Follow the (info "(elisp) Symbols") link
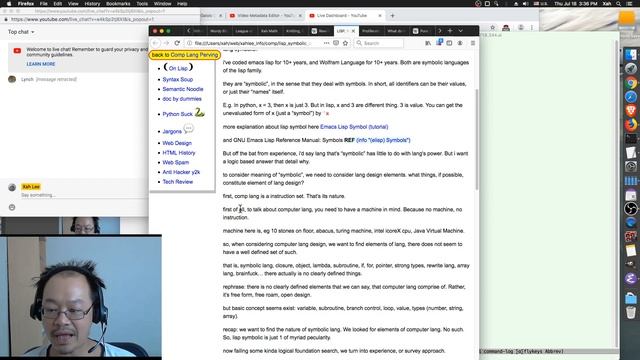 pyautogui.click(x=383, y=140)
